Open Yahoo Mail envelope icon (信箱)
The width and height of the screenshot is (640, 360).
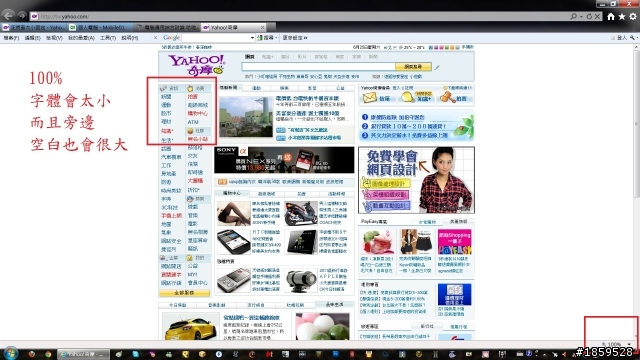pos(369,98)
